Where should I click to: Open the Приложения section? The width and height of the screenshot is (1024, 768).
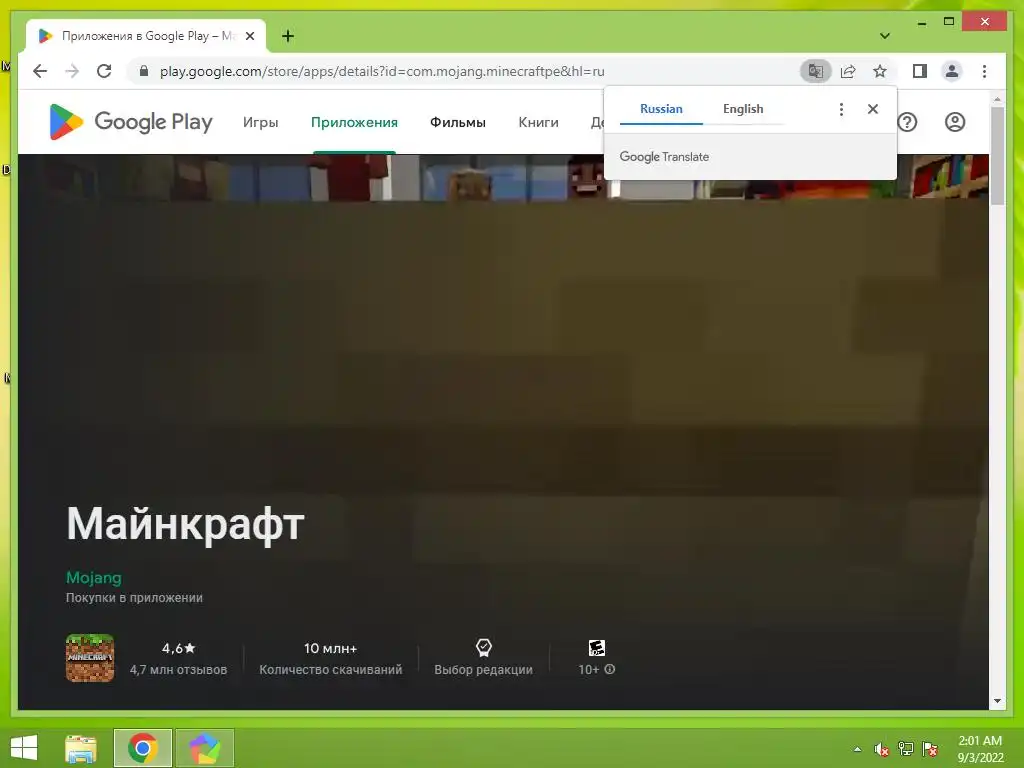[354, 122]
